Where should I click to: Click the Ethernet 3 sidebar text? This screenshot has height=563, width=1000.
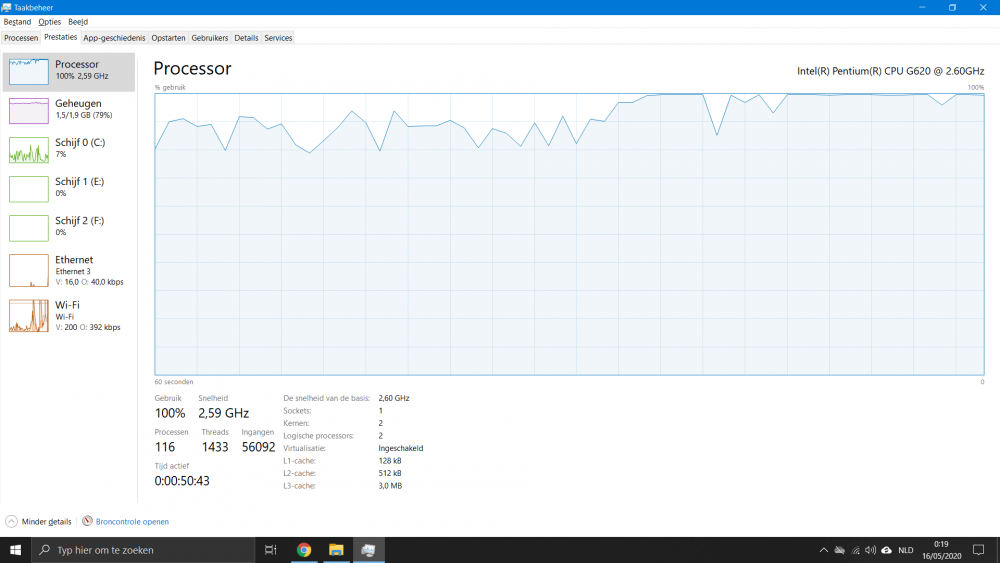click(x=73, y=272)
